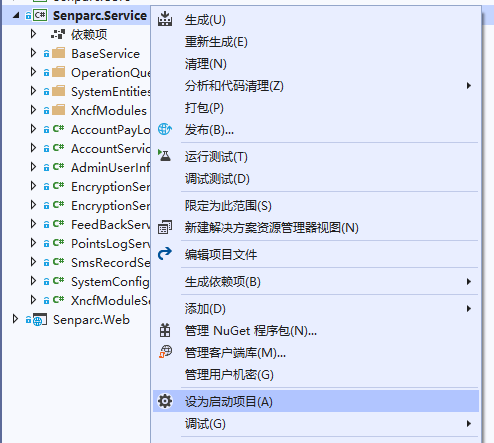494x443 pixels.
Task: Choose 运行测试(T) menu entry
Action: tap(316, 157)
